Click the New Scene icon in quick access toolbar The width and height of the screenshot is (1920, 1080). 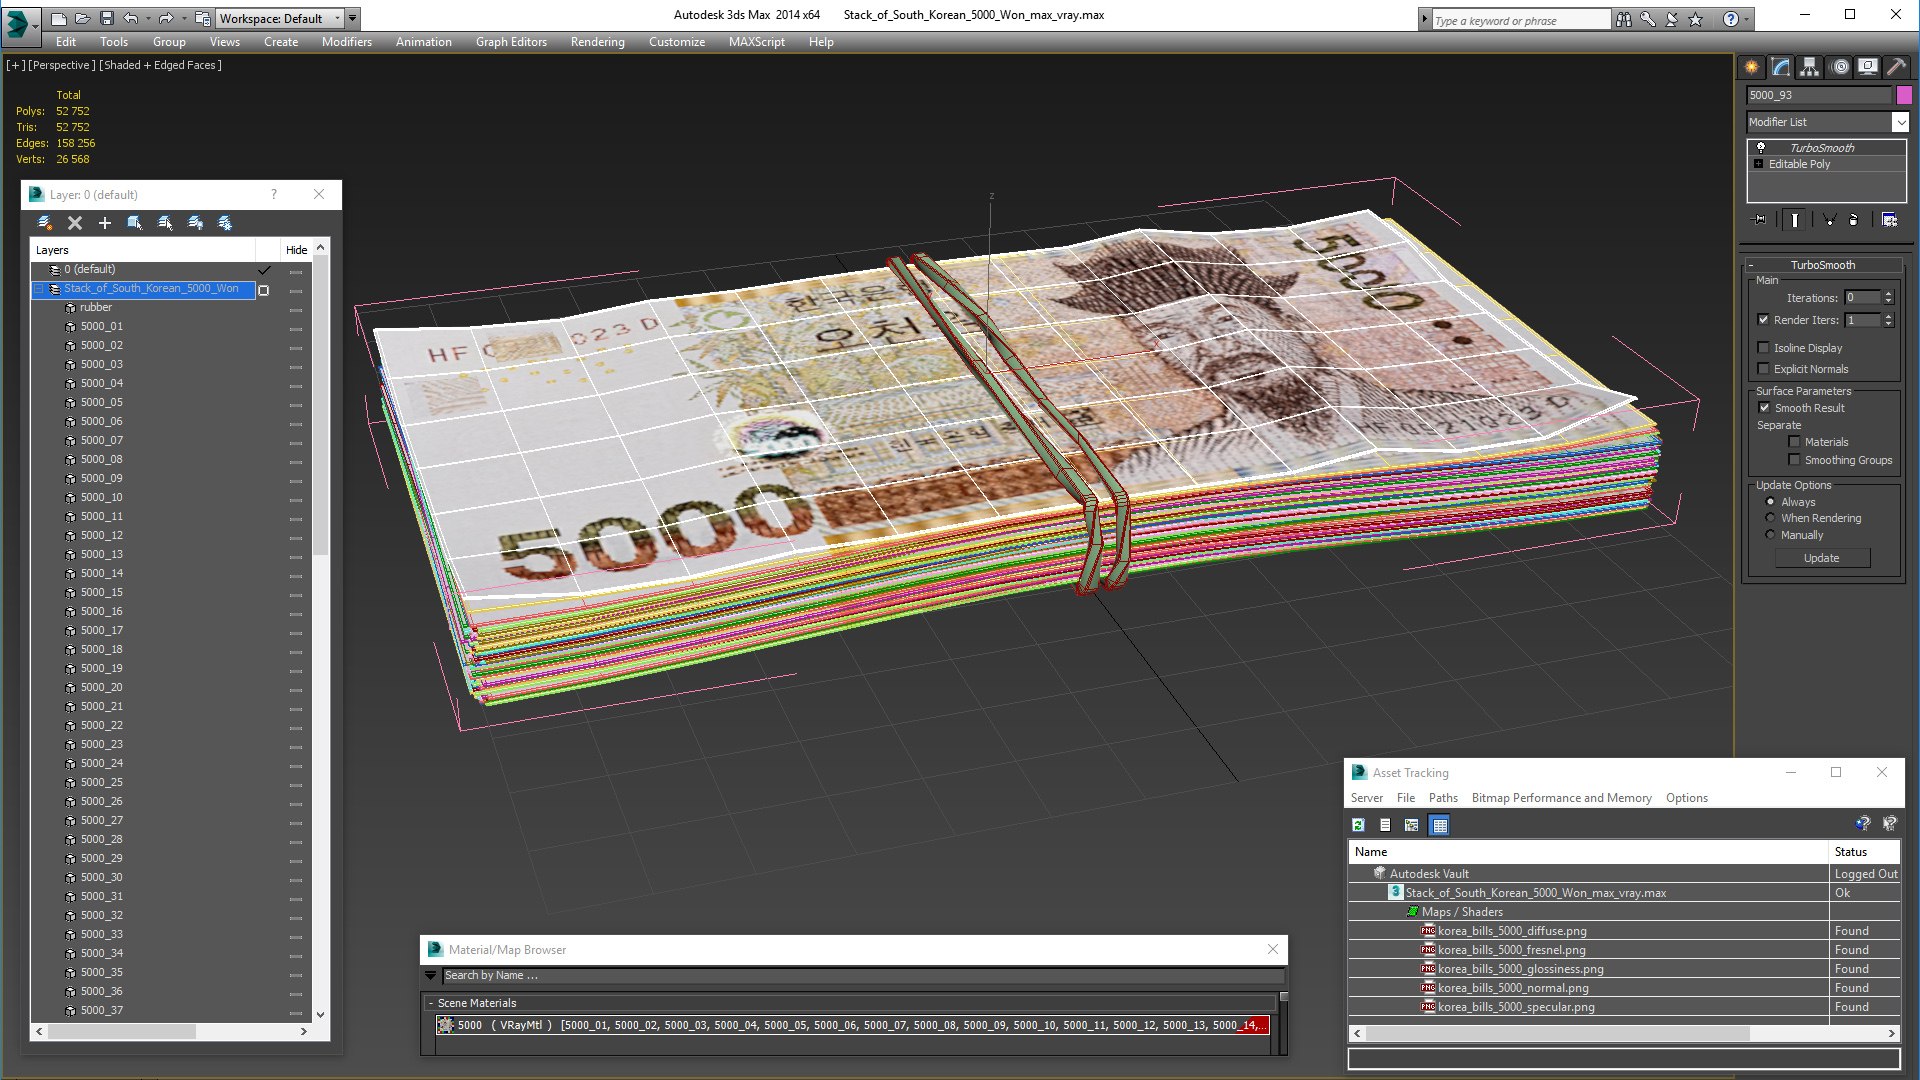pyautogui.click(x=59, y=18)
